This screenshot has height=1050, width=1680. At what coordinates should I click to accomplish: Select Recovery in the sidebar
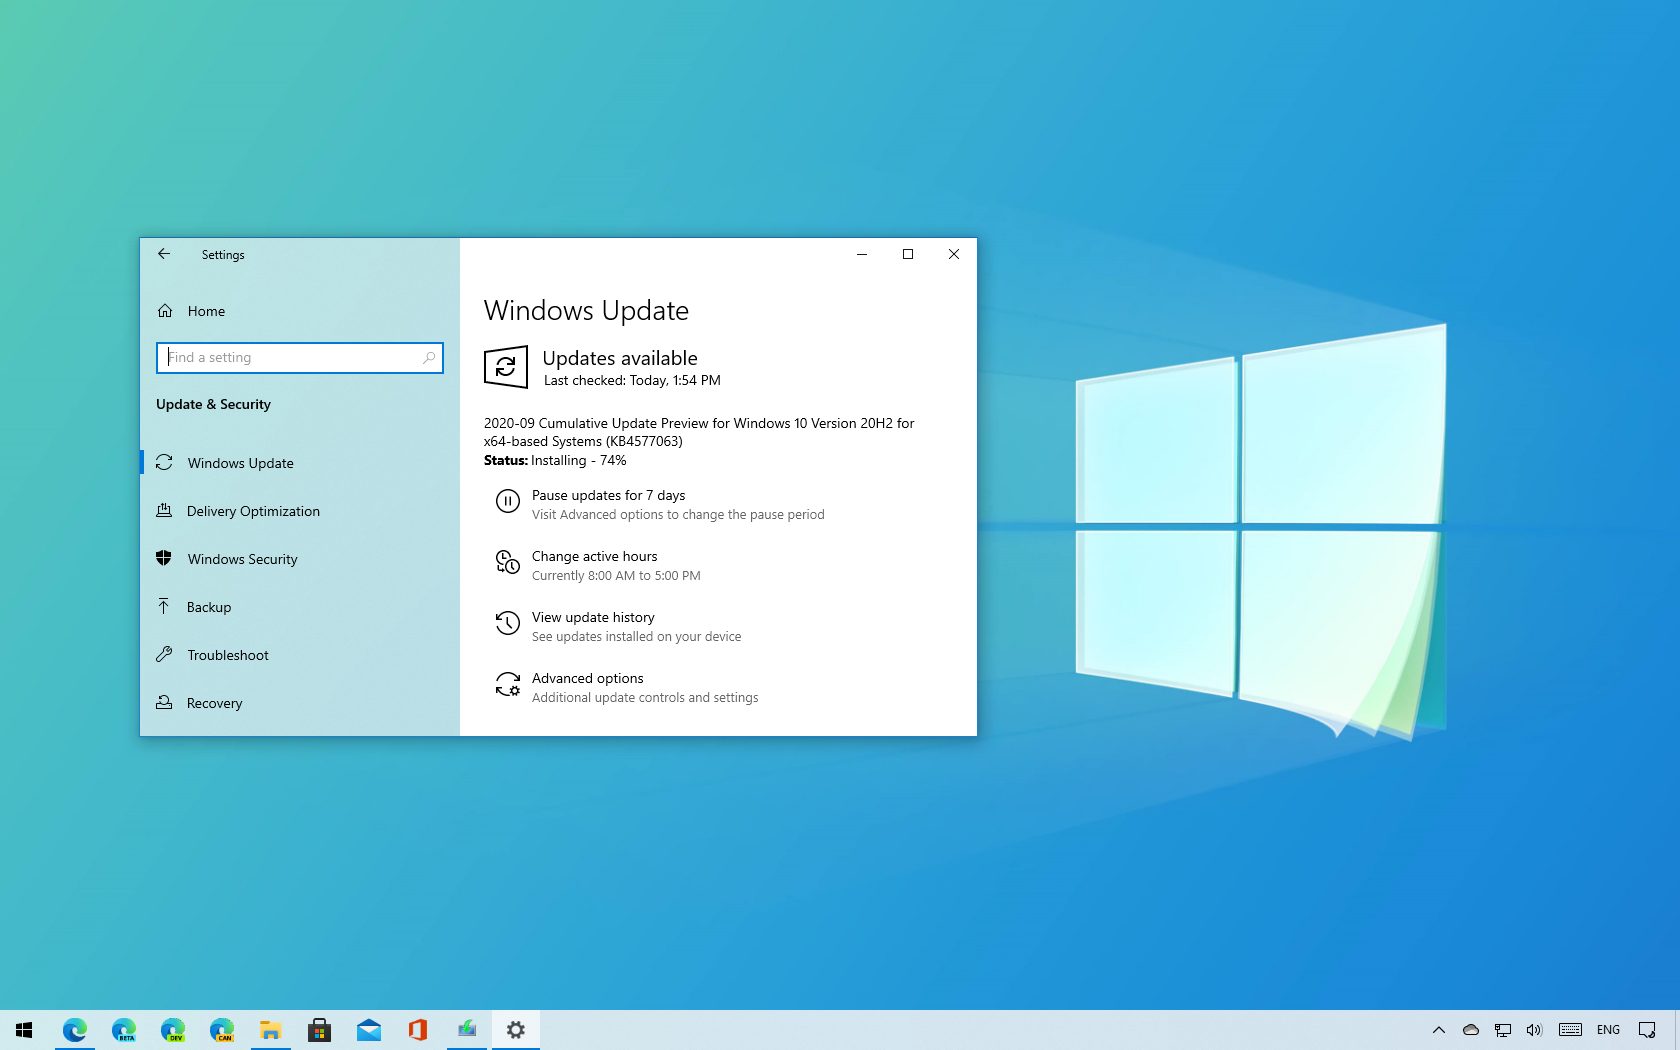[x=300, y=702]
